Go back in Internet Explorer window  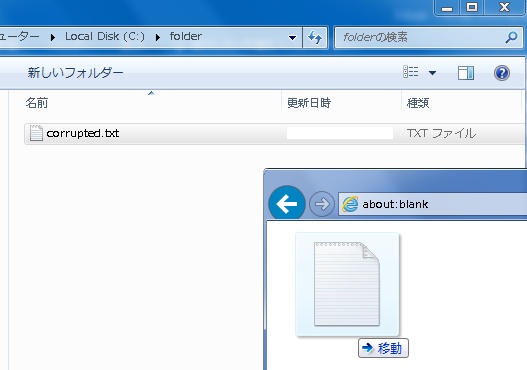click(287, 203)
